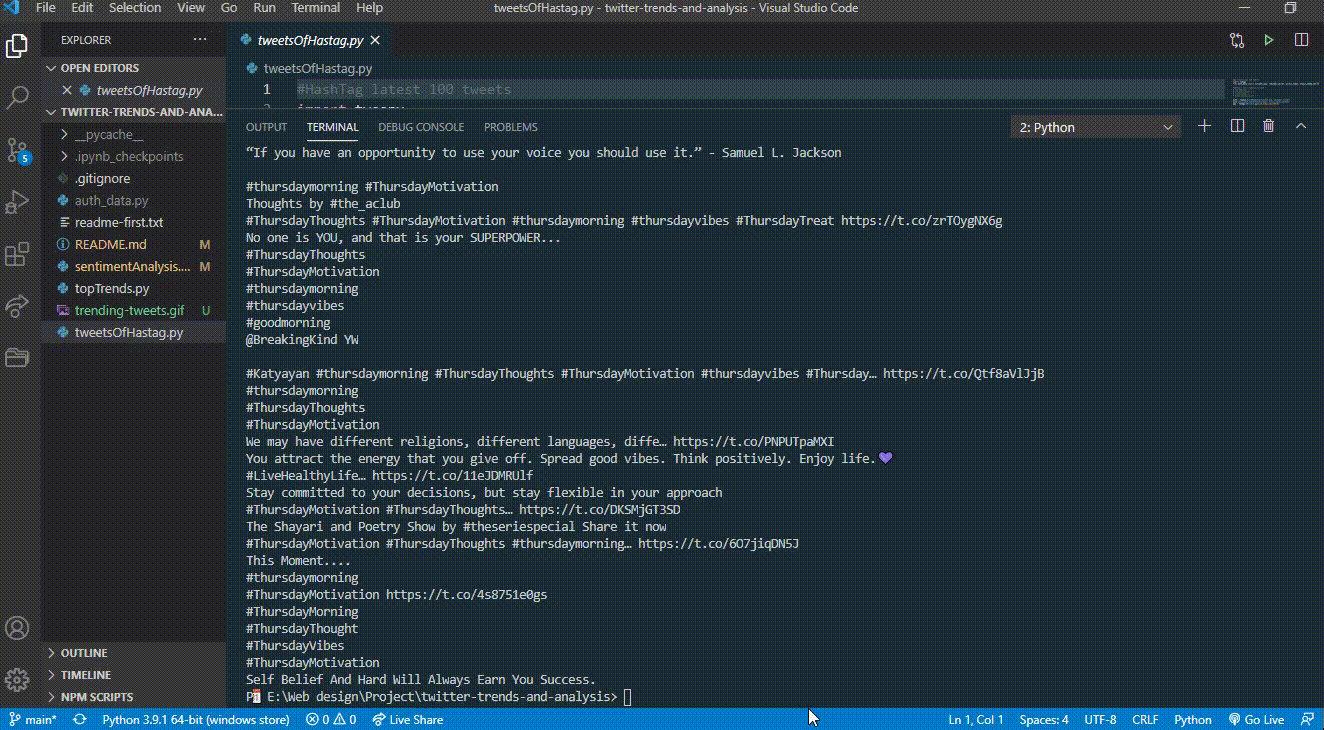Switch to the Debug Console tab
The image size is (1324, 730).
(x=421, y=127)
